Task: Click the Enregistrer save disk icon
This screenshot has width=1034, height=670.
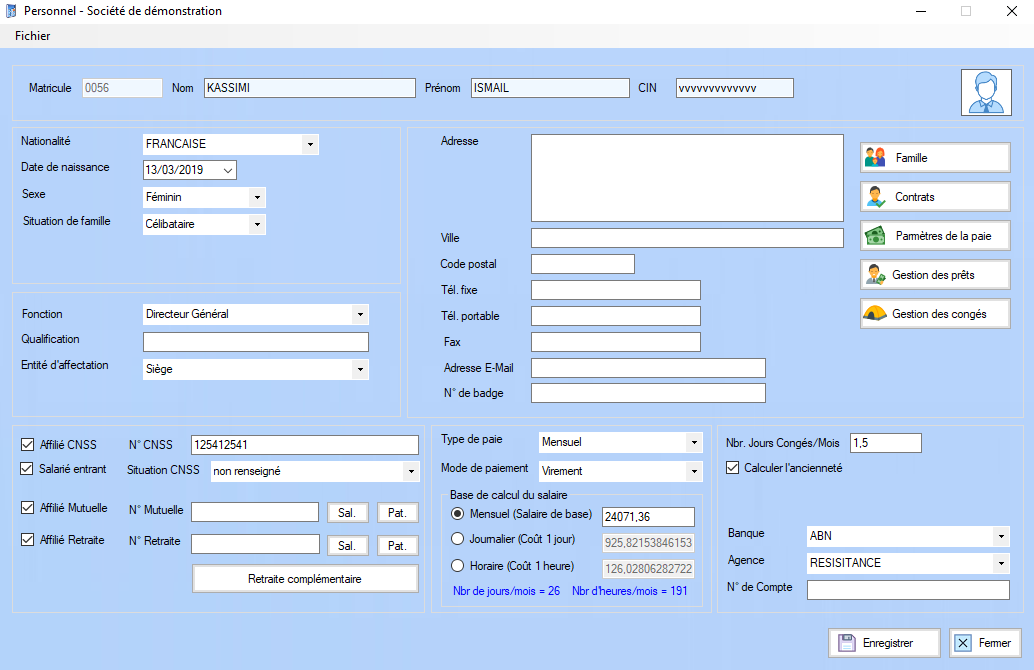Action: coord(846,643)
